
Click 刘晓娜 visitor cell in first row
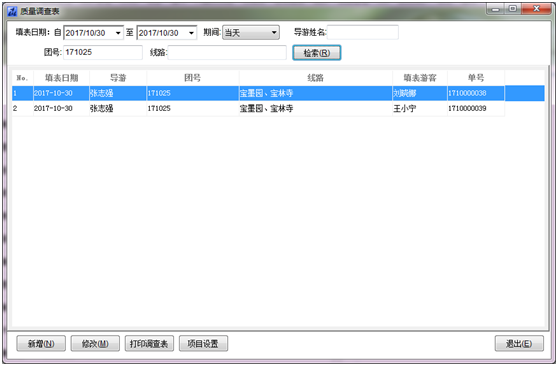coord(420,93)
